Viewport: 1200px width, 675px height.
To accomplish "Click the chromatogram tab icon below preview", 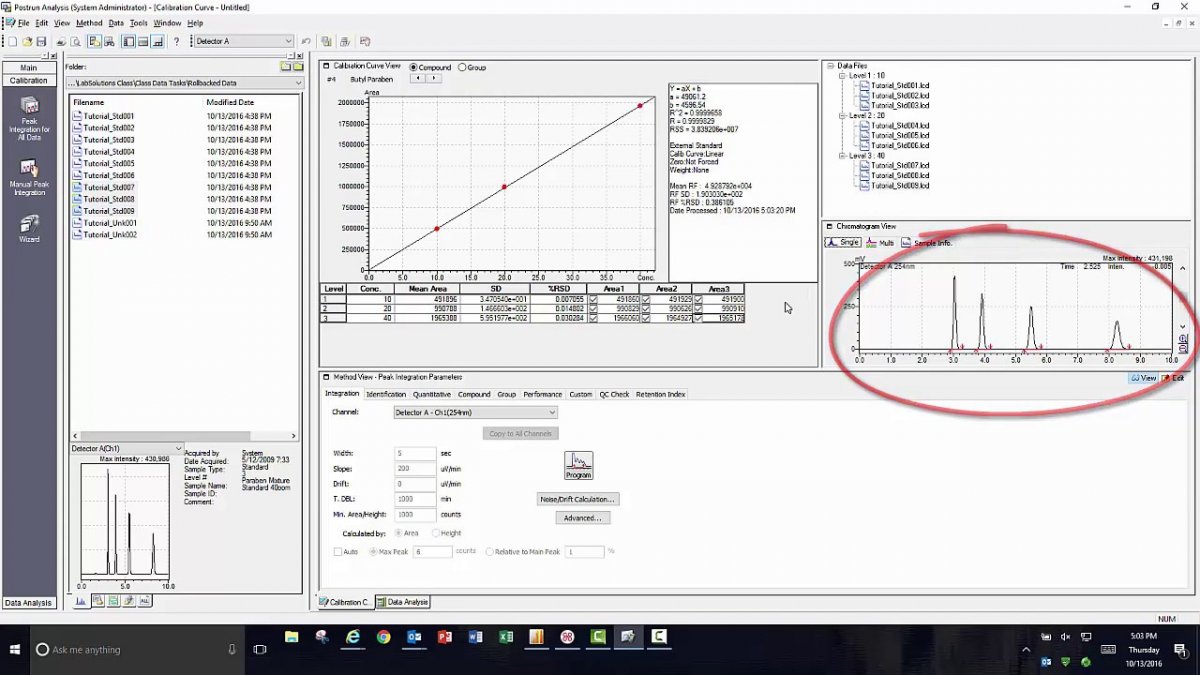I will point(80,600).
